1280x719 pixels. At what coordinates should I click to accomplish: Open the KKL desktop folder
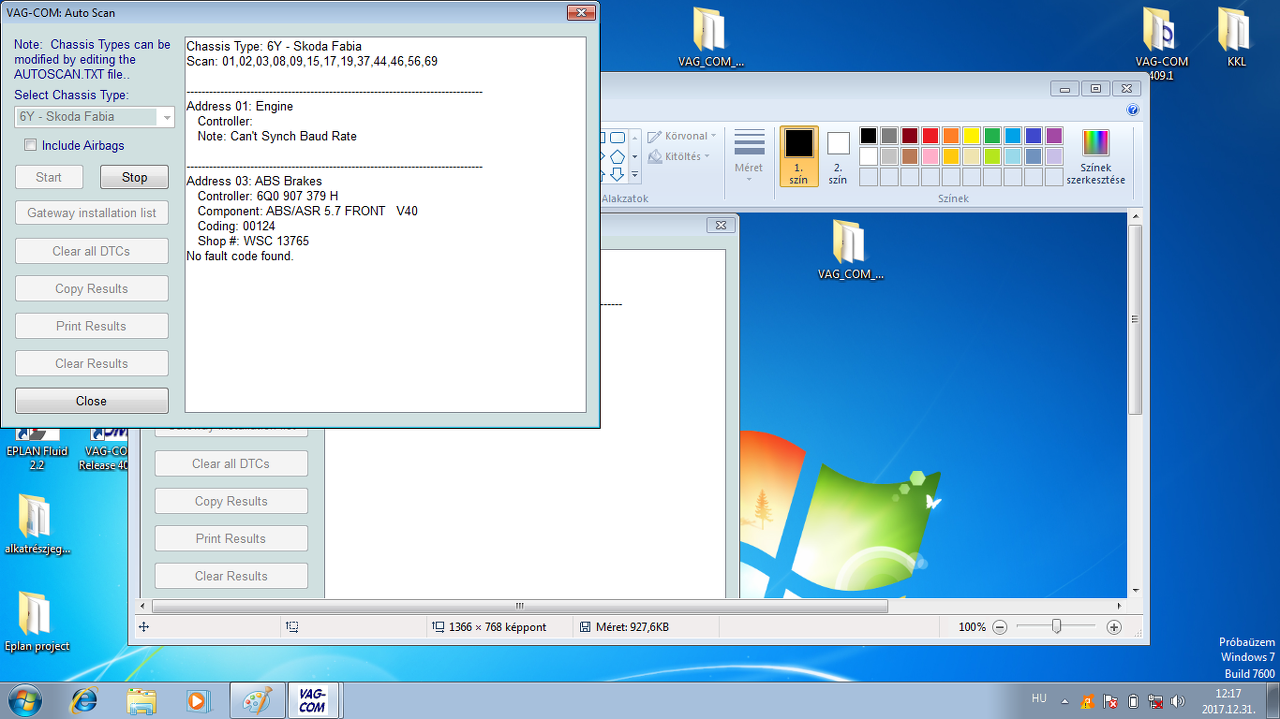pos(1236,38)
